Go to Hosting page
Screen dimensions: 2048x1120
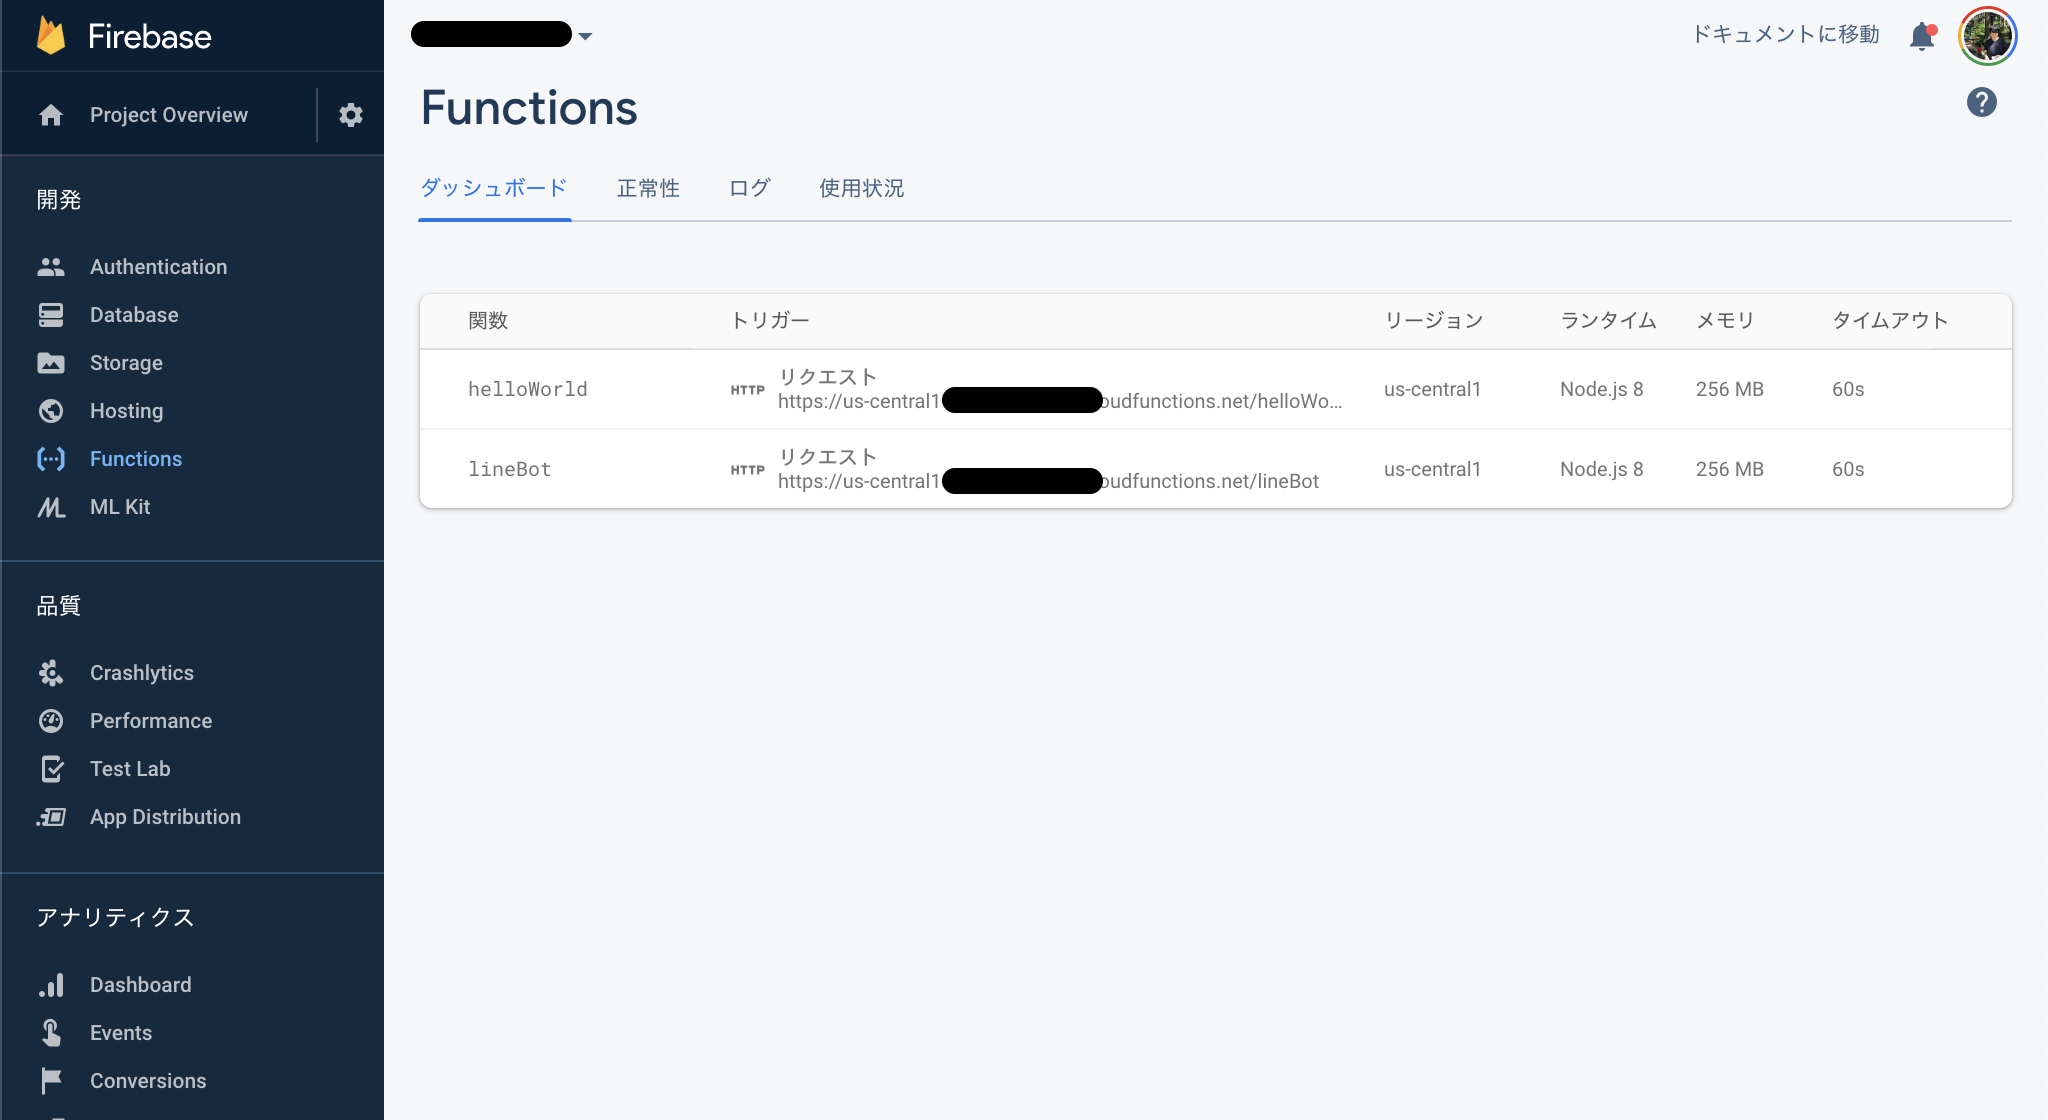(x=126, y=411)
